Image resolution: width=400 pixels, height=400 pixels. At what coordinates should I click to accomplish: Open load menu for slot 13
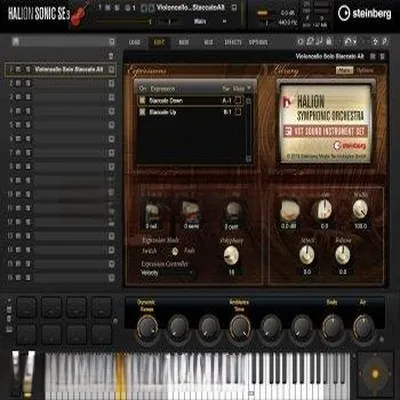coord(112,236)
